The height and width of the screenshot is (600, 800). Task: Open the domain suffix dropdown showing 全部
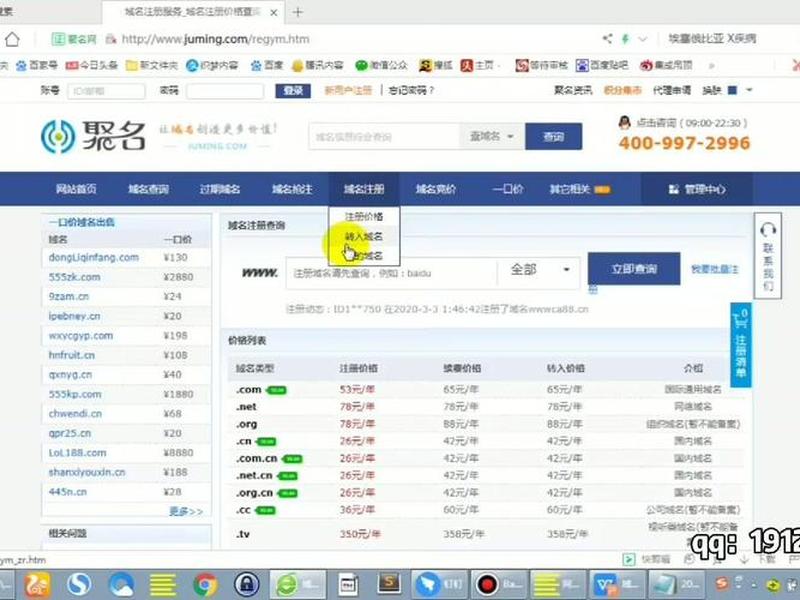tap(539, 270)
